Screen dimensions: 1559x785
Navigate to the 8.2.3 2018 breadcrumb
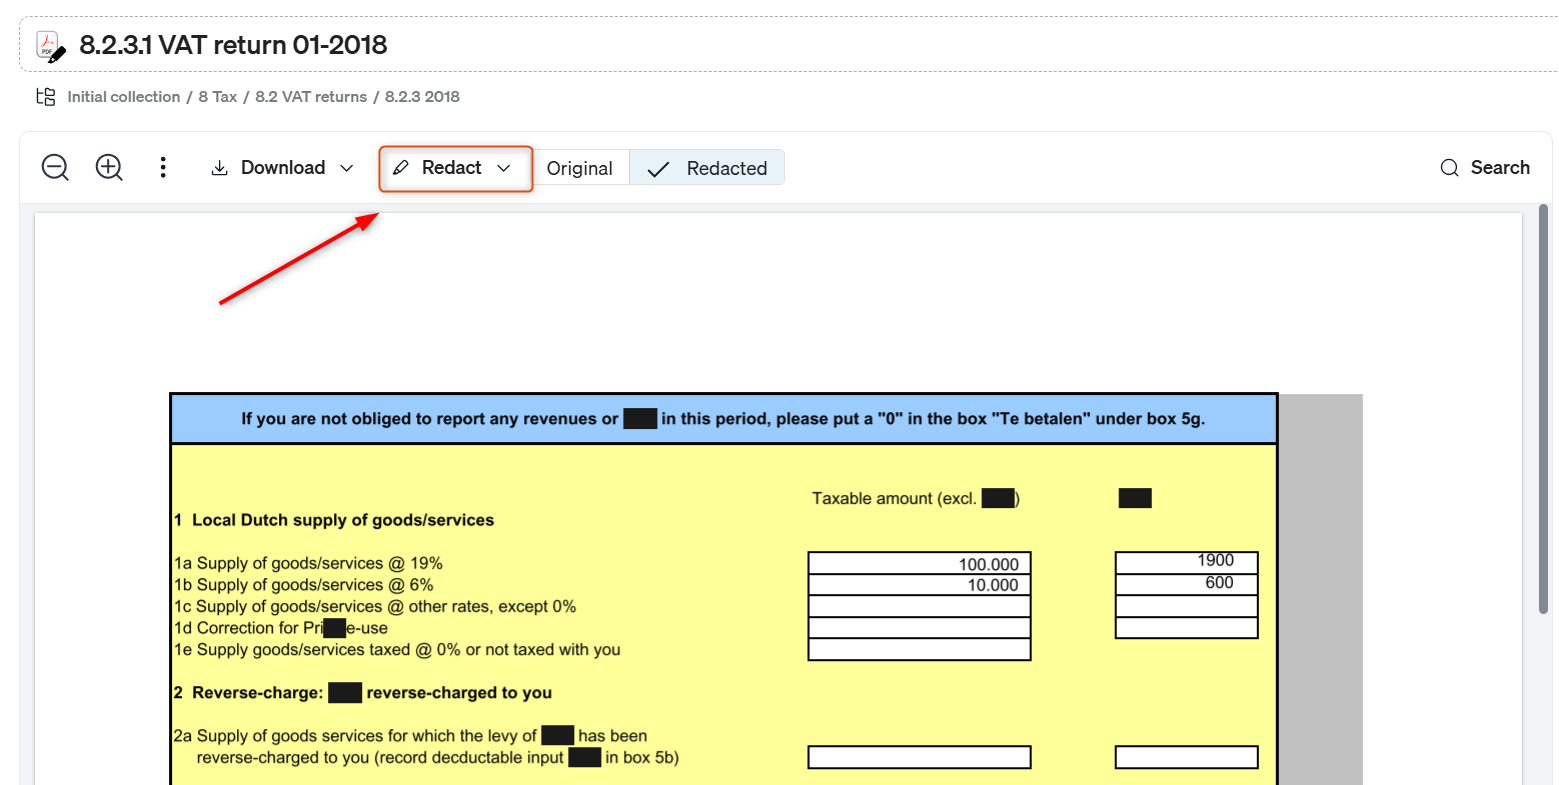point(422,97)
